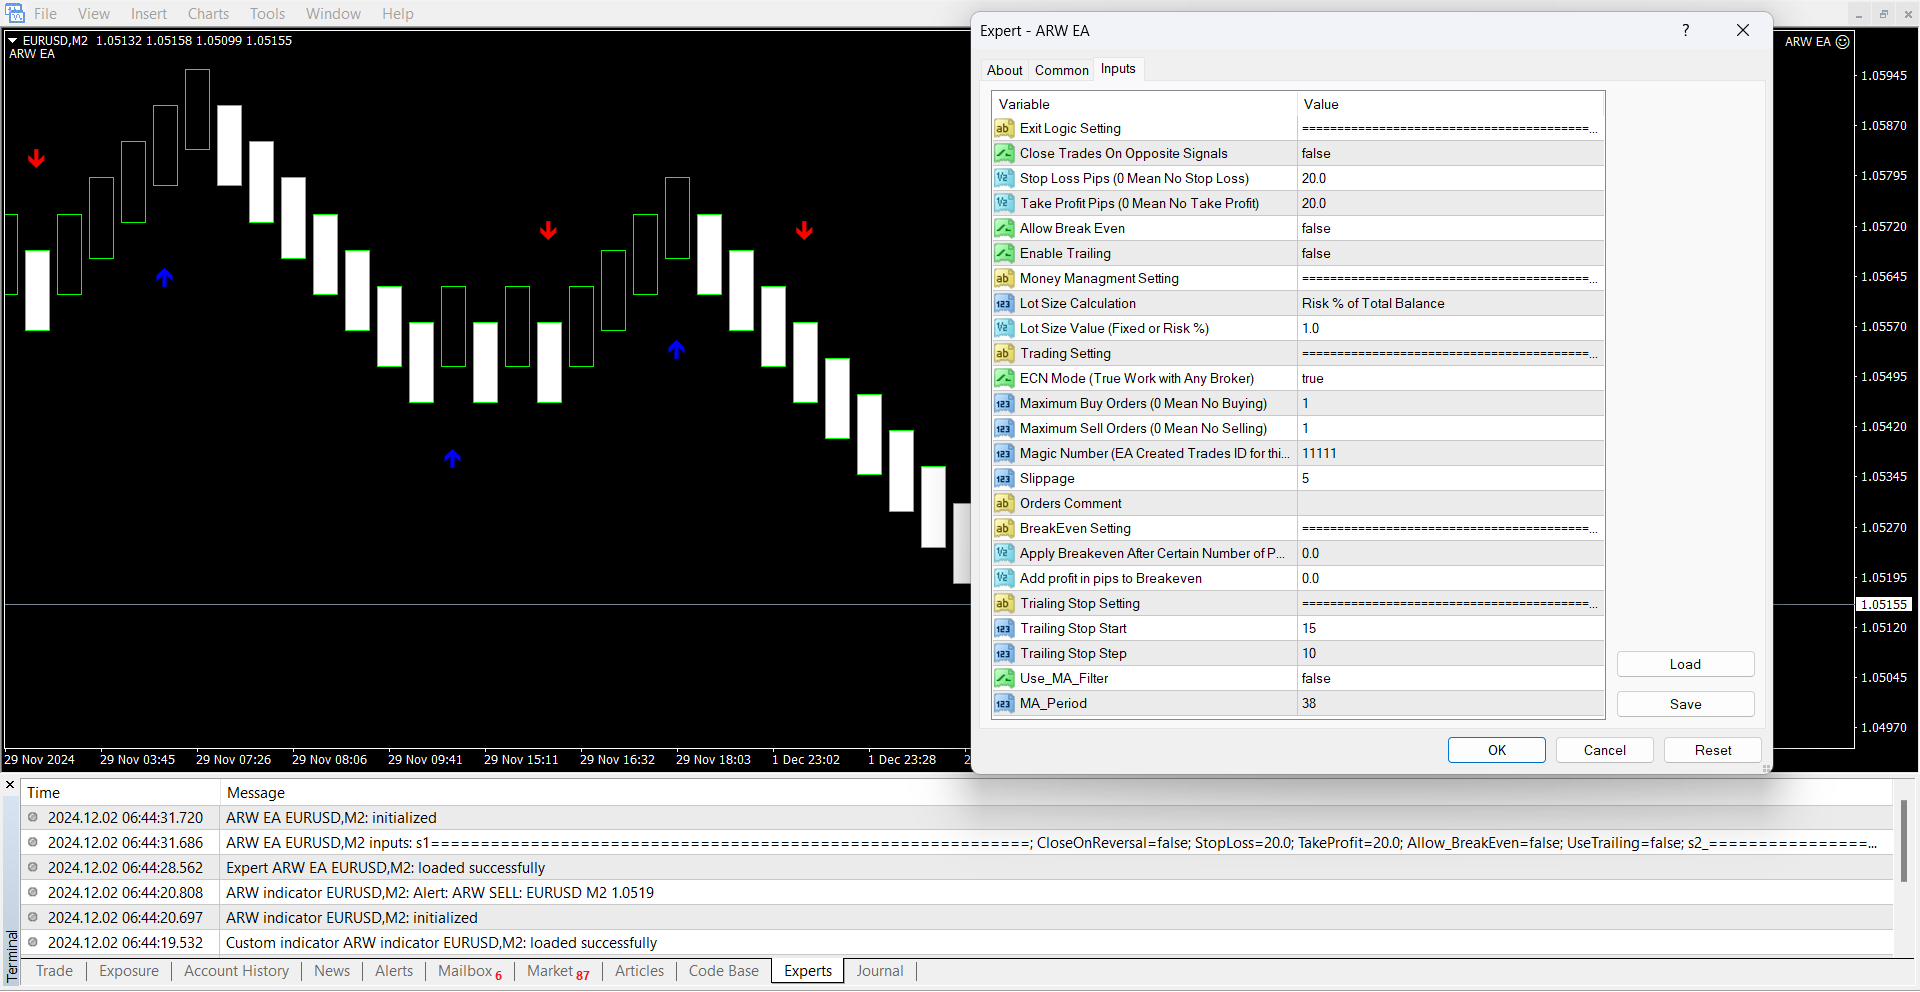
Task: Click the icon beside Close Trades On Opposite Signals
Action: click(1003, 153)
